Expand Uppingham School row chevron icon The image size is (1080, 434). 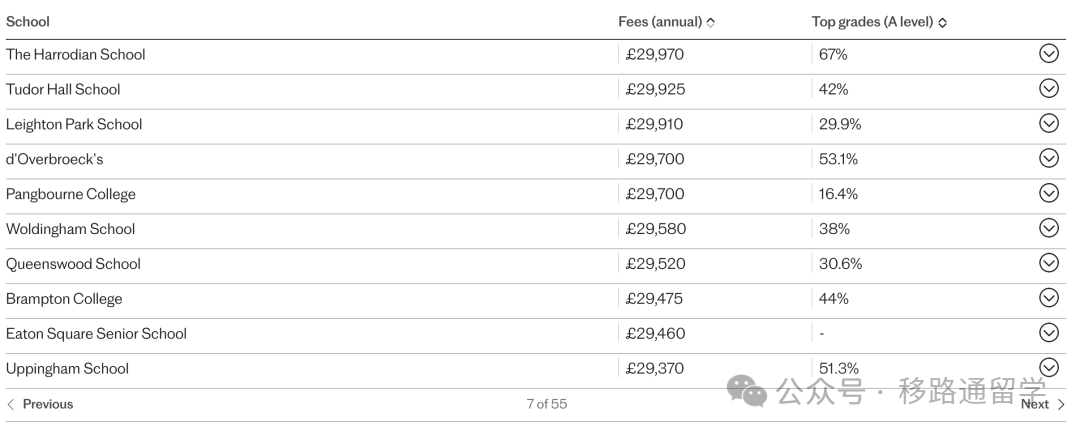(1048, 367)
